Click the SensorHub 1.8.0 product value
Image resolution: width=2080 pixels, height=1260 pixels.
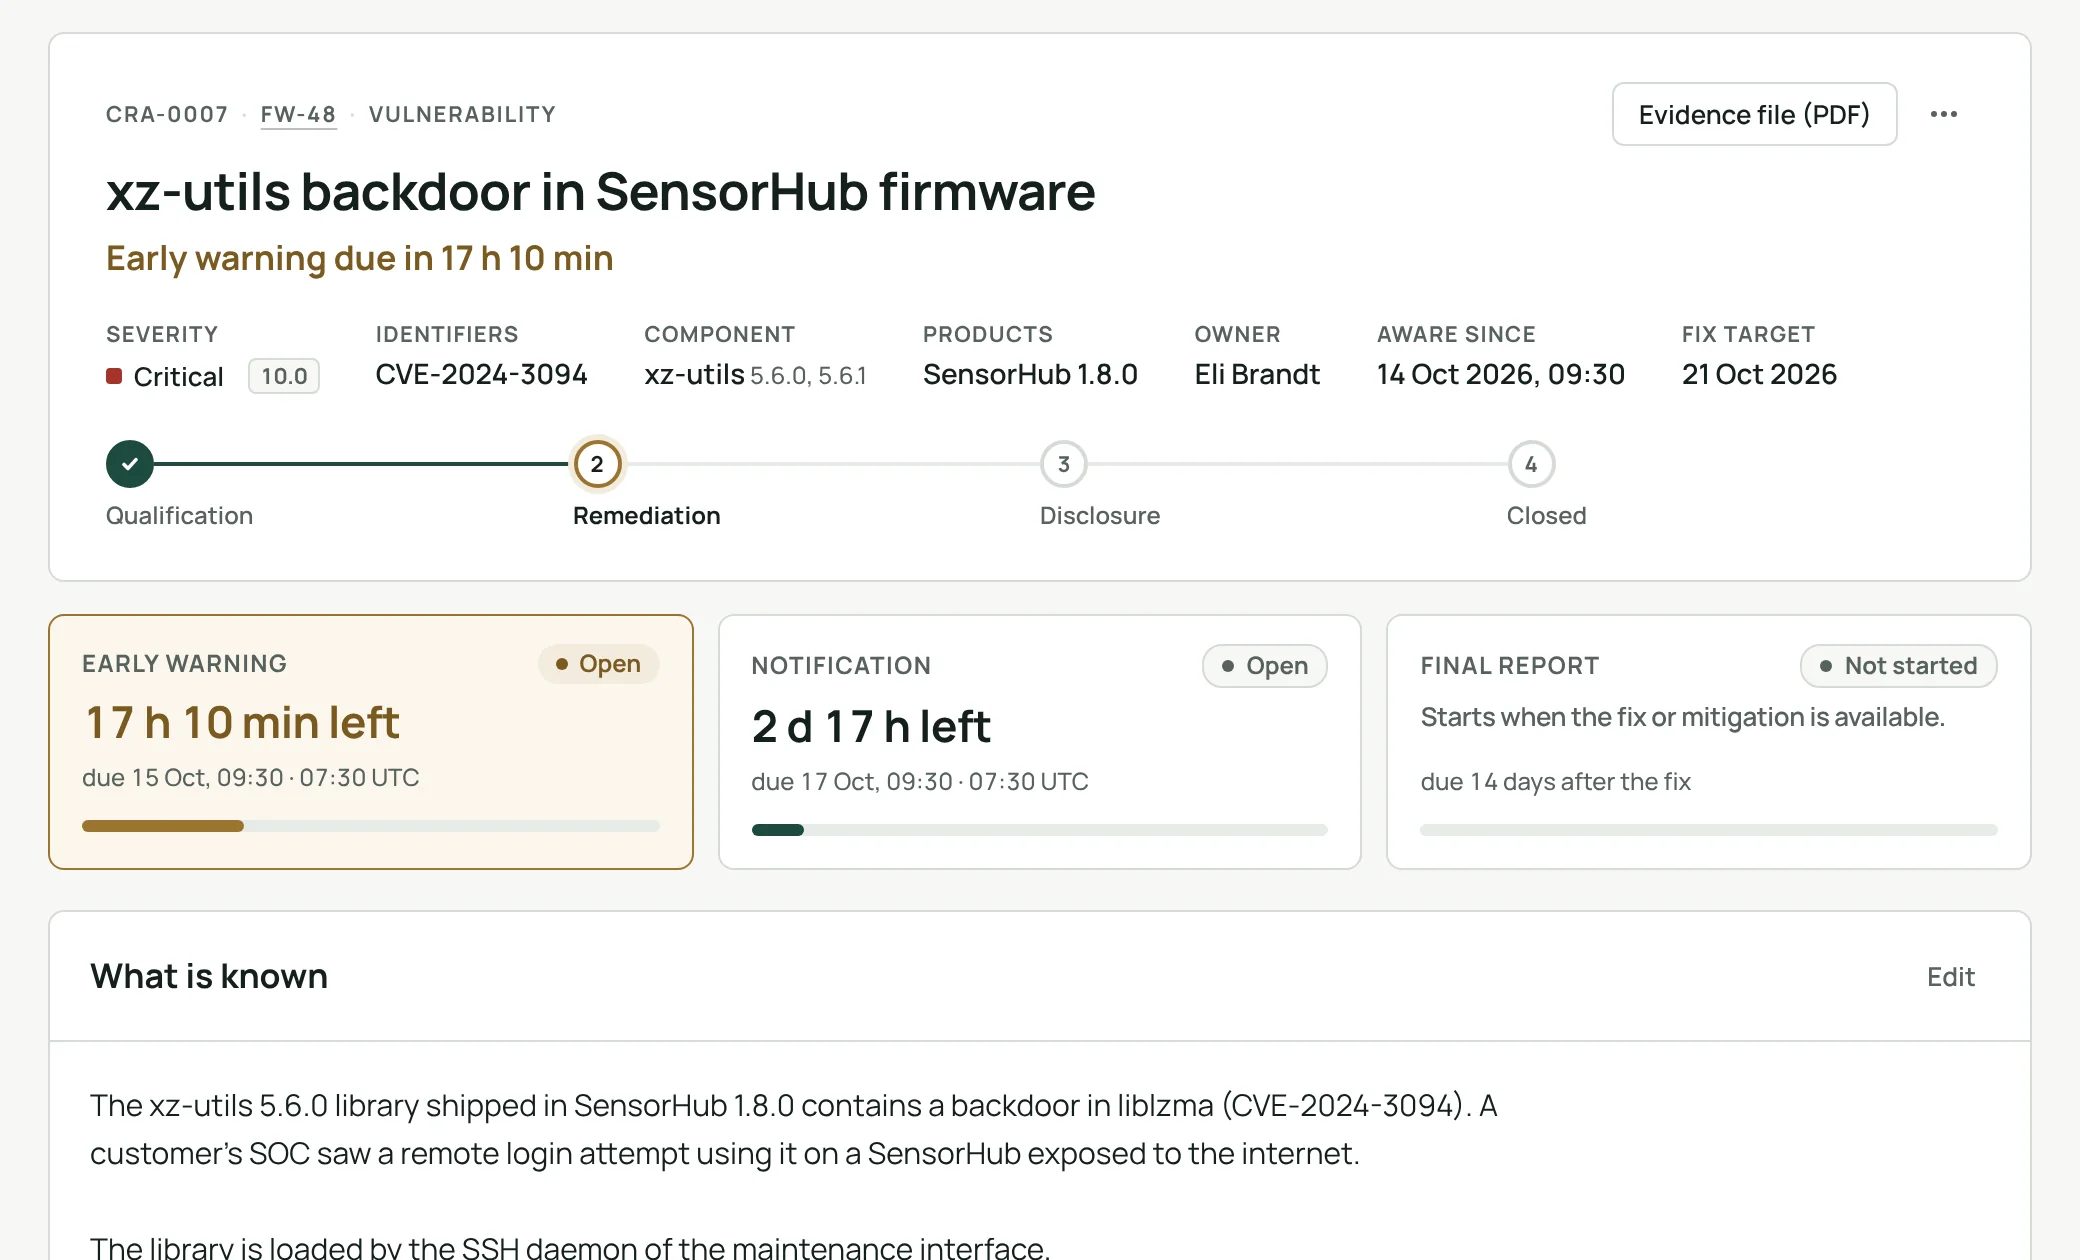pos(1030,374)
